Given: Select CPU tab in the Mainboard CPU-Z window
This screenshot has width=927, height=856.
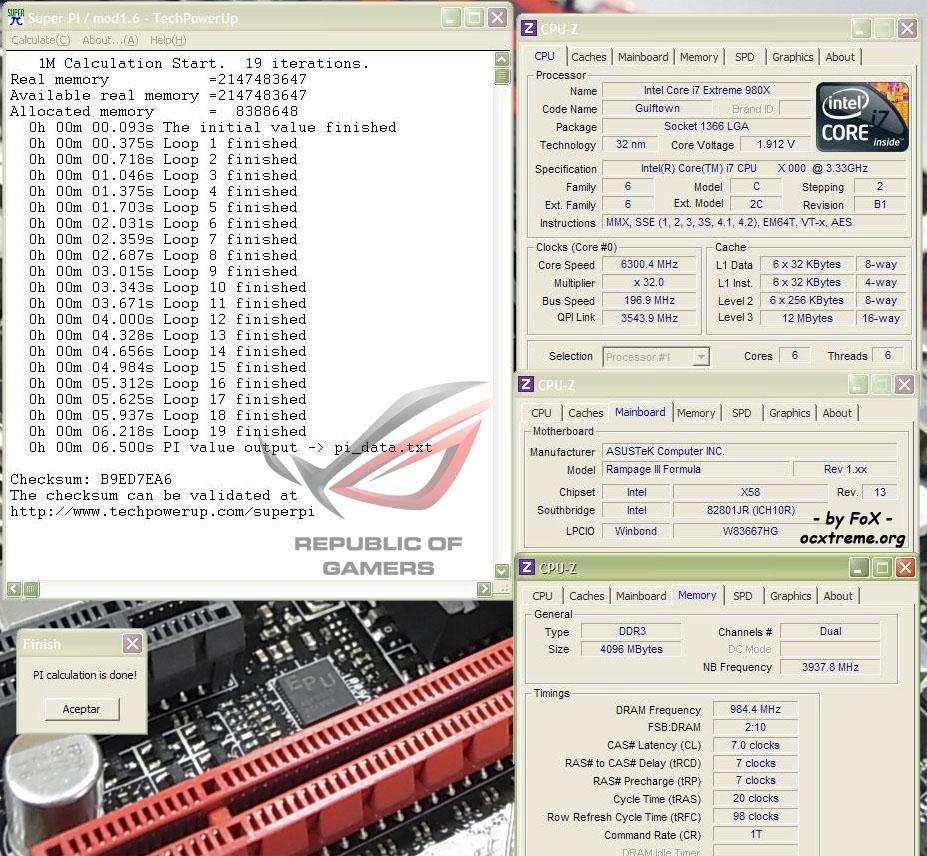Looking at the screenshot, I should 541,413.
